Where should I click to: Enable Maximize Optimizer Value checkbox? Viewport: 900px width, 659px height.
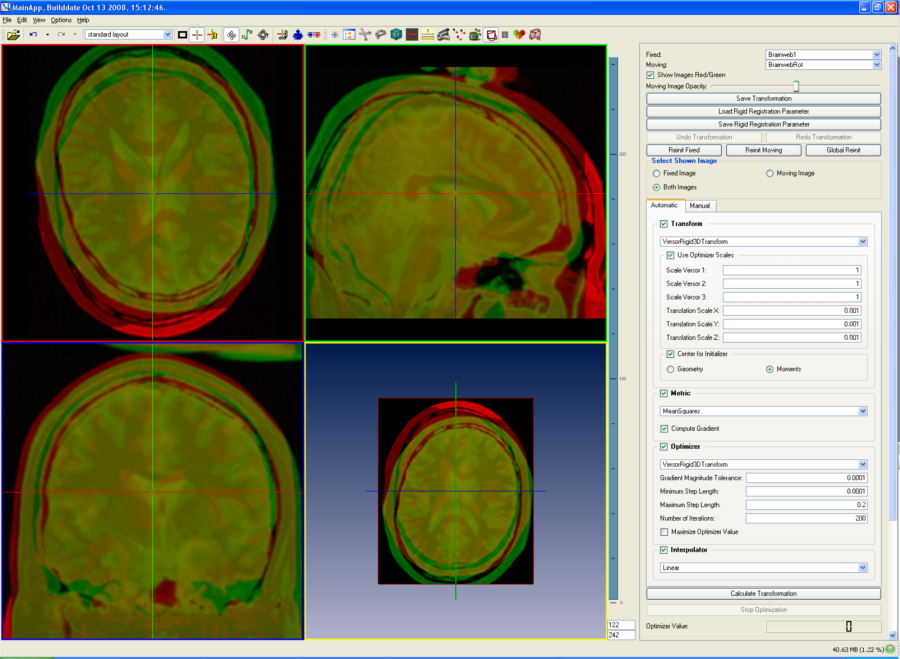pos(666,532)
